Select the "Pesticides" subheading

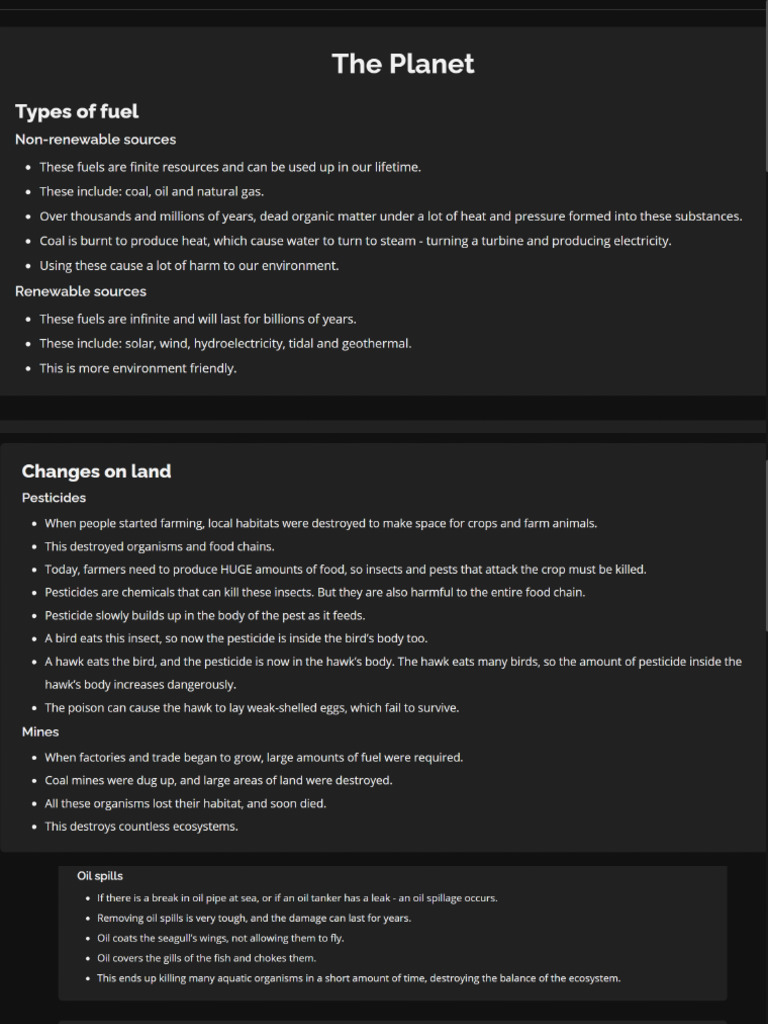54,498
